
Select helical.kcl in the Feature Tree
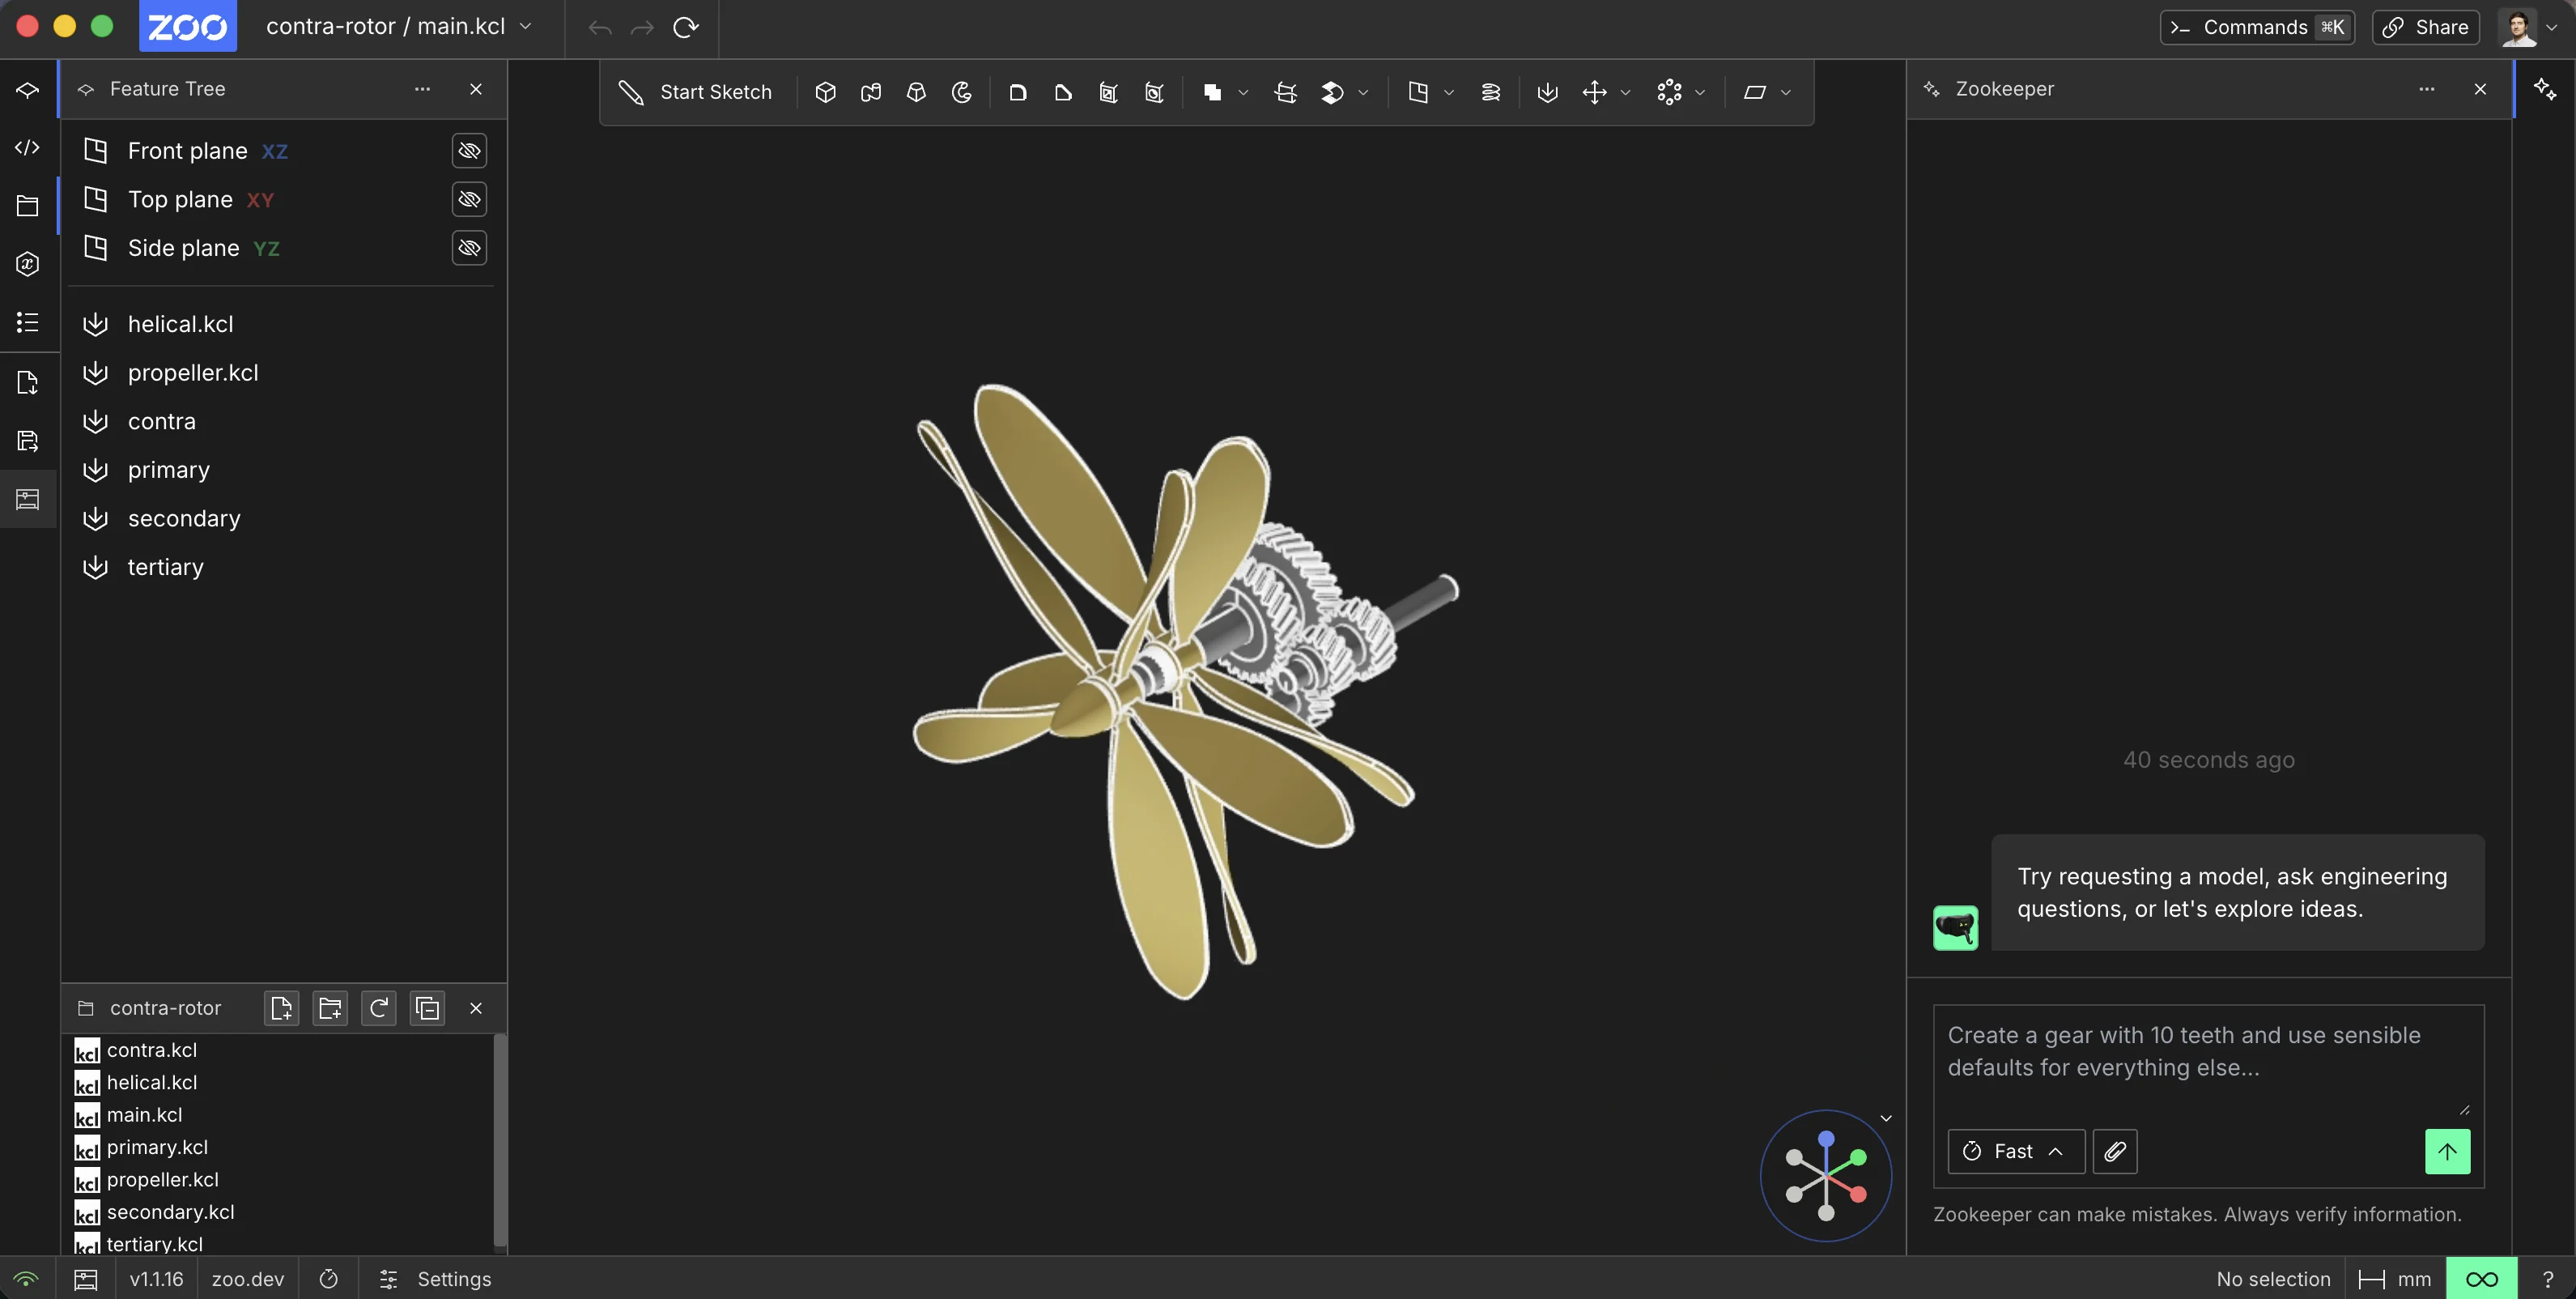tap(180, 323)
